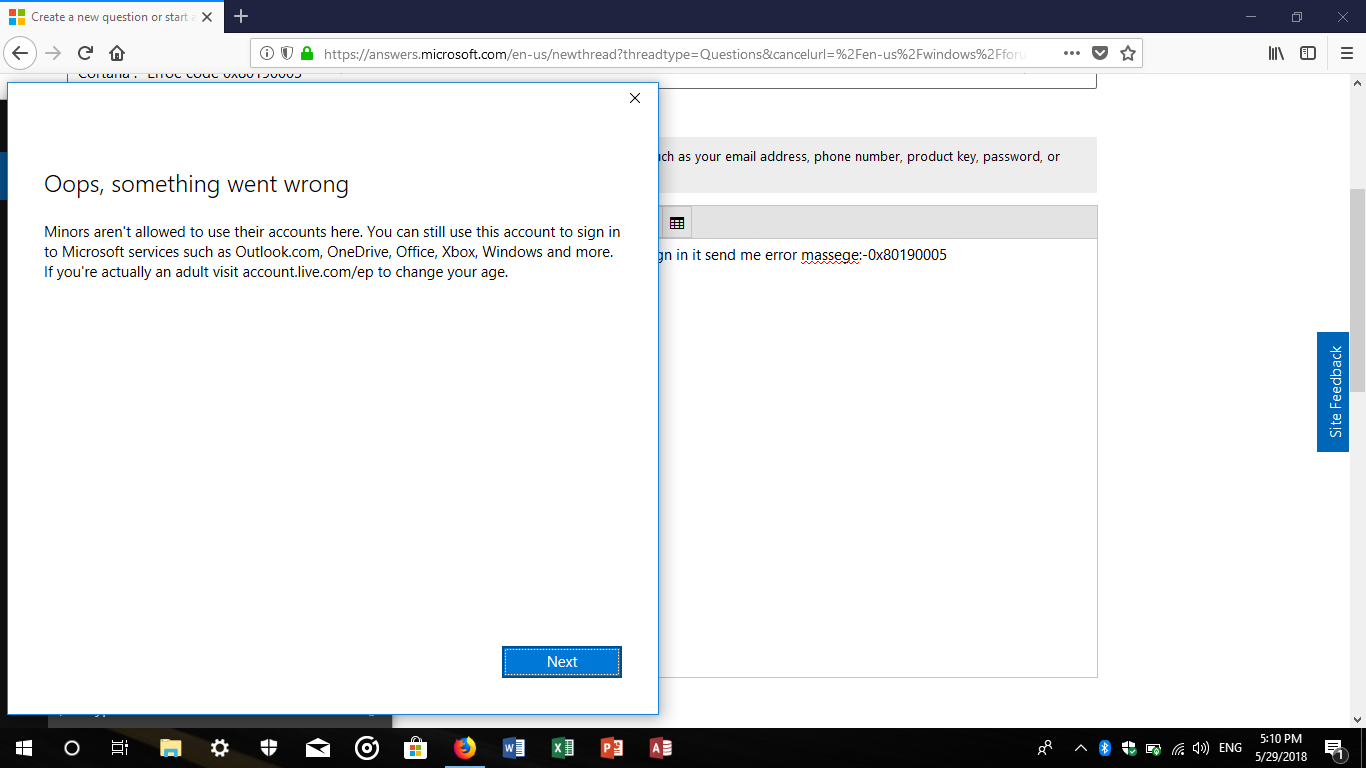The image size is (1366, 768).
Task: Click the answers.microsoft.com URL field
Action: 675,54
